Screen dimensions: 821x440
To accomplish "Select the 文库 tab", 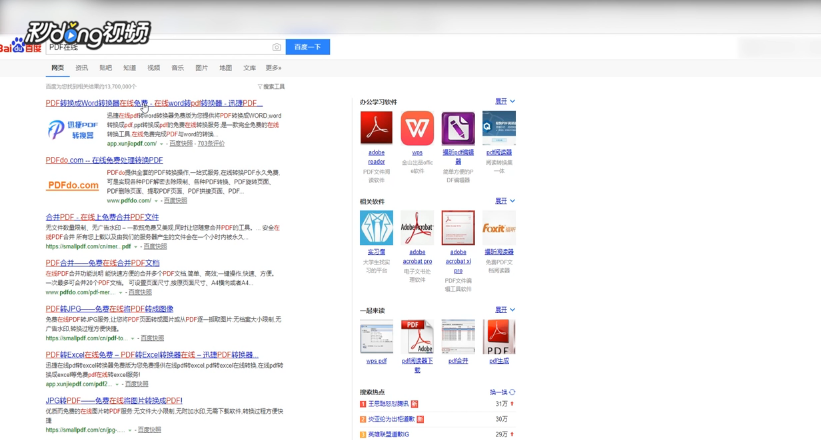I will click(250, 68).
